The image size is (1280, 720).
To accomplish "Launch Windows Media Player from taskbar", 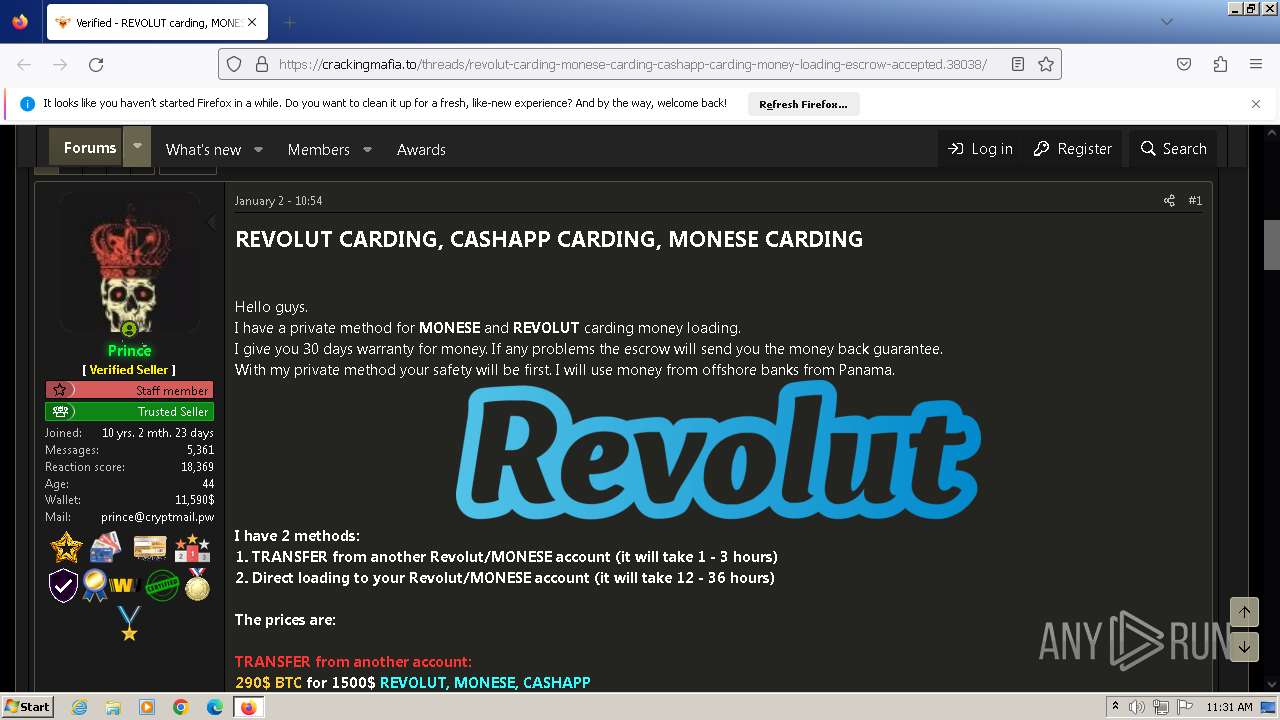I will pyautogui.click(x=147, y=707).
